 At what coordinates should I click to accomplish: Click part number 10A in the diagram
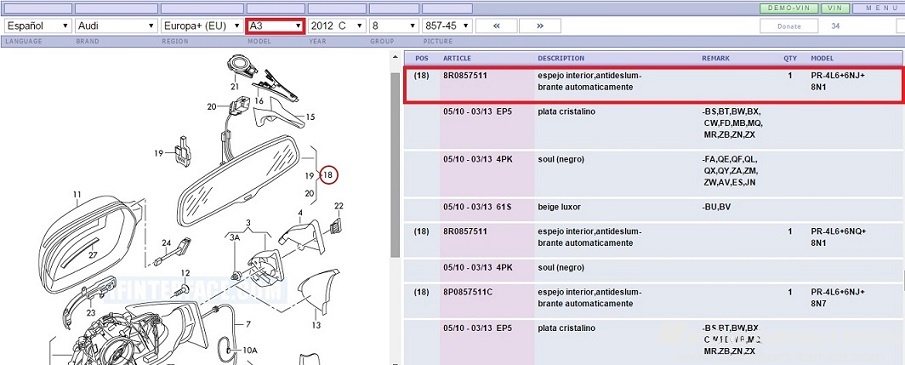[249, 350]
